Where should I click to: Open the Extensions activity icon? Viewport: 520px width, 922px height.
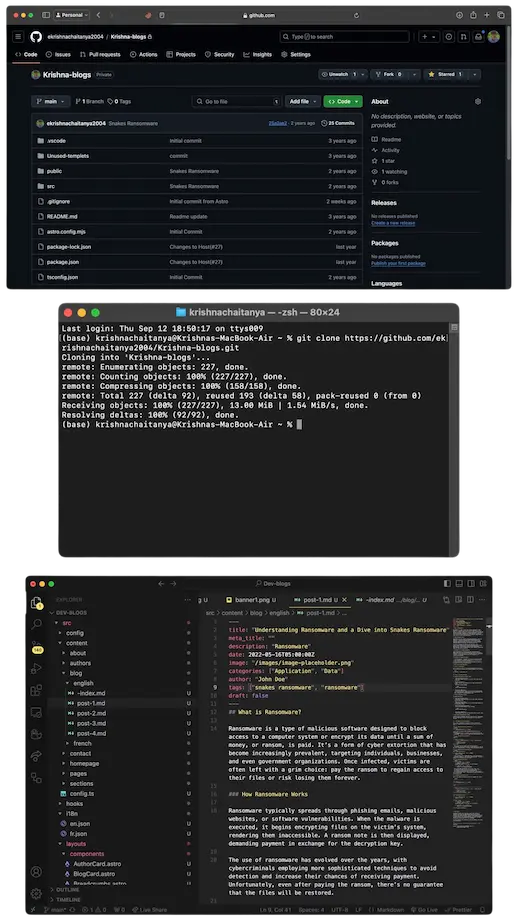click(36, 690)
